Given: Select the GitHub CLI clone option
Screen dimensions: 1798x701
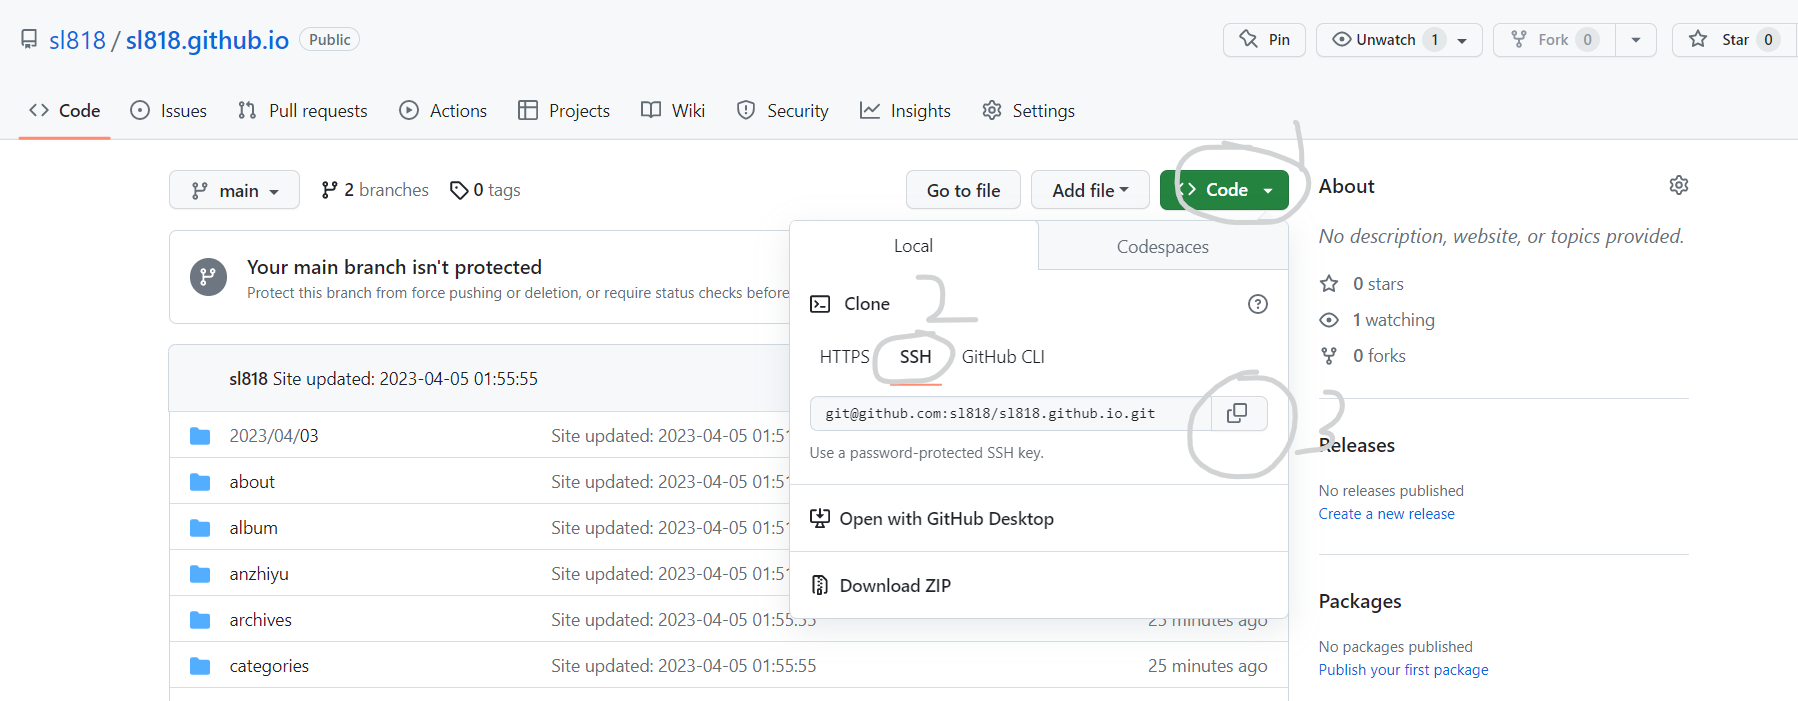Looking at the screenshot, I should [x=1003, y=357].
